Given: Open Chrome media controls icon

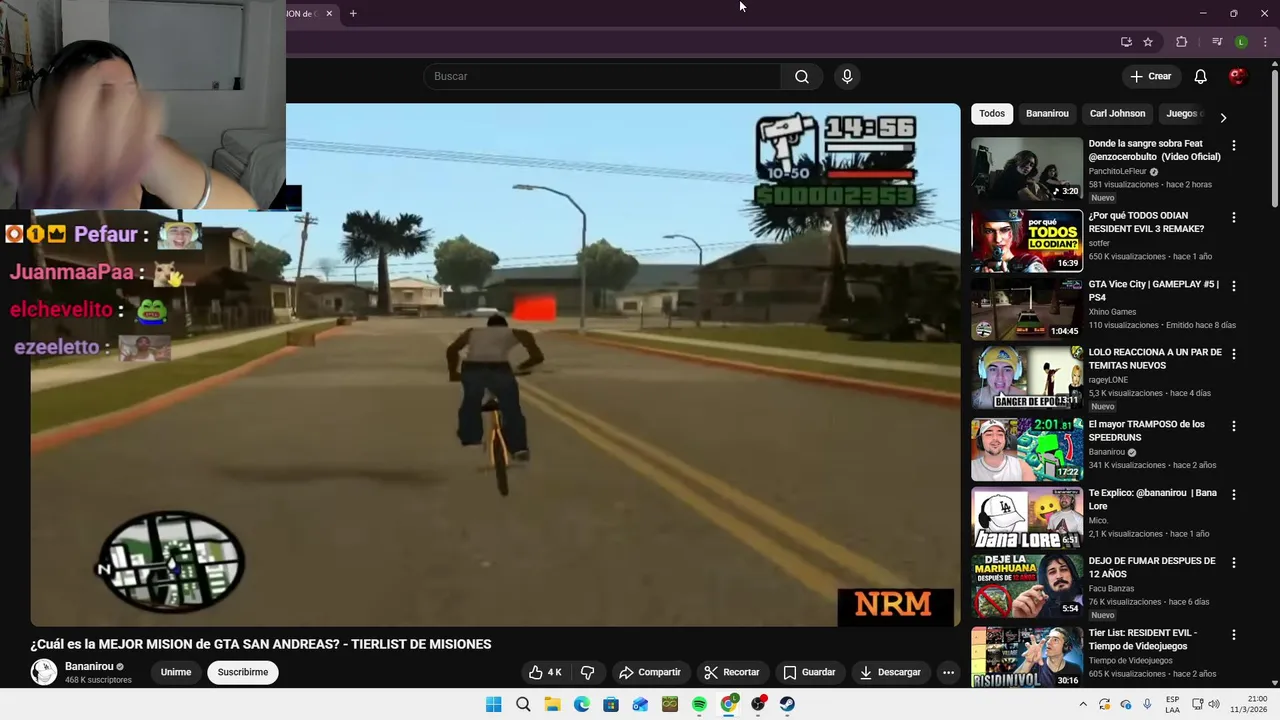Looking at the screenshot, I should (1217, 42).
